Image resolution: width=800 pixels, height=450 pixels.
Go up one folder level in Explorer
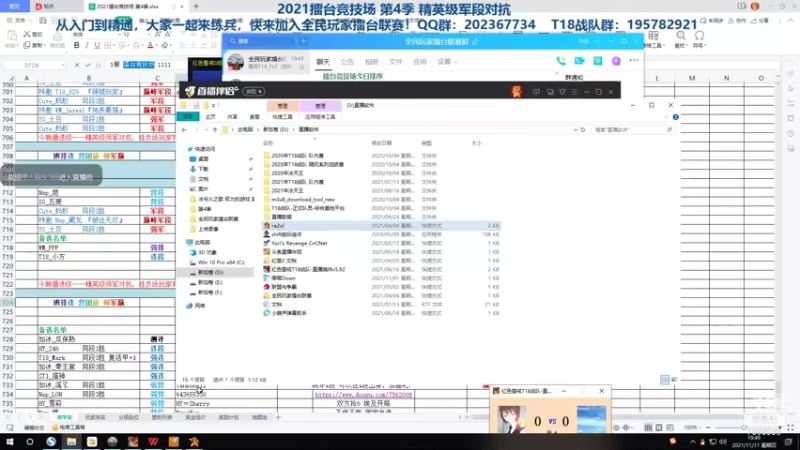coord(215,130)
